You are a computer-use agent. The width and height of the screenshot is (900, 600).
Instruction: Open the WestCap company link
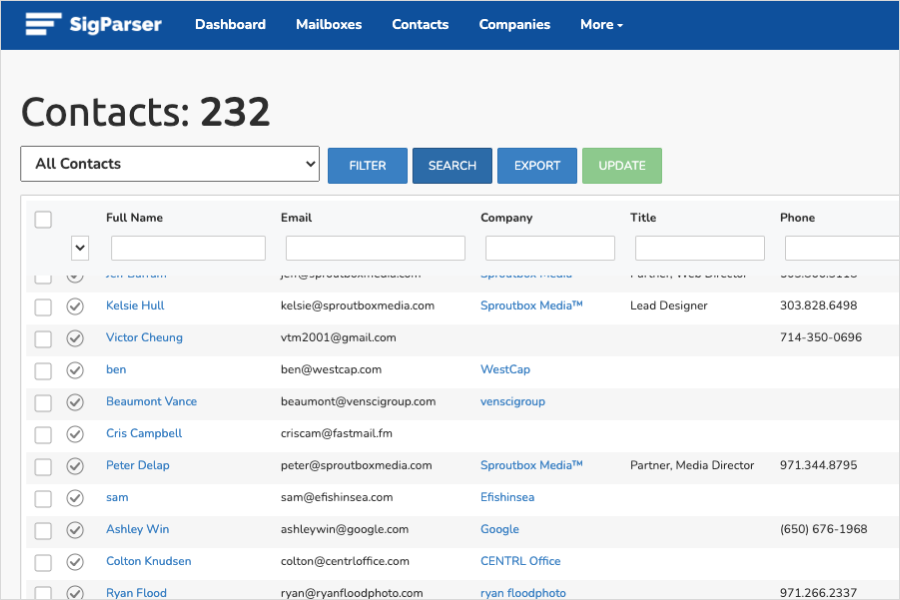(x=505, y=369)
